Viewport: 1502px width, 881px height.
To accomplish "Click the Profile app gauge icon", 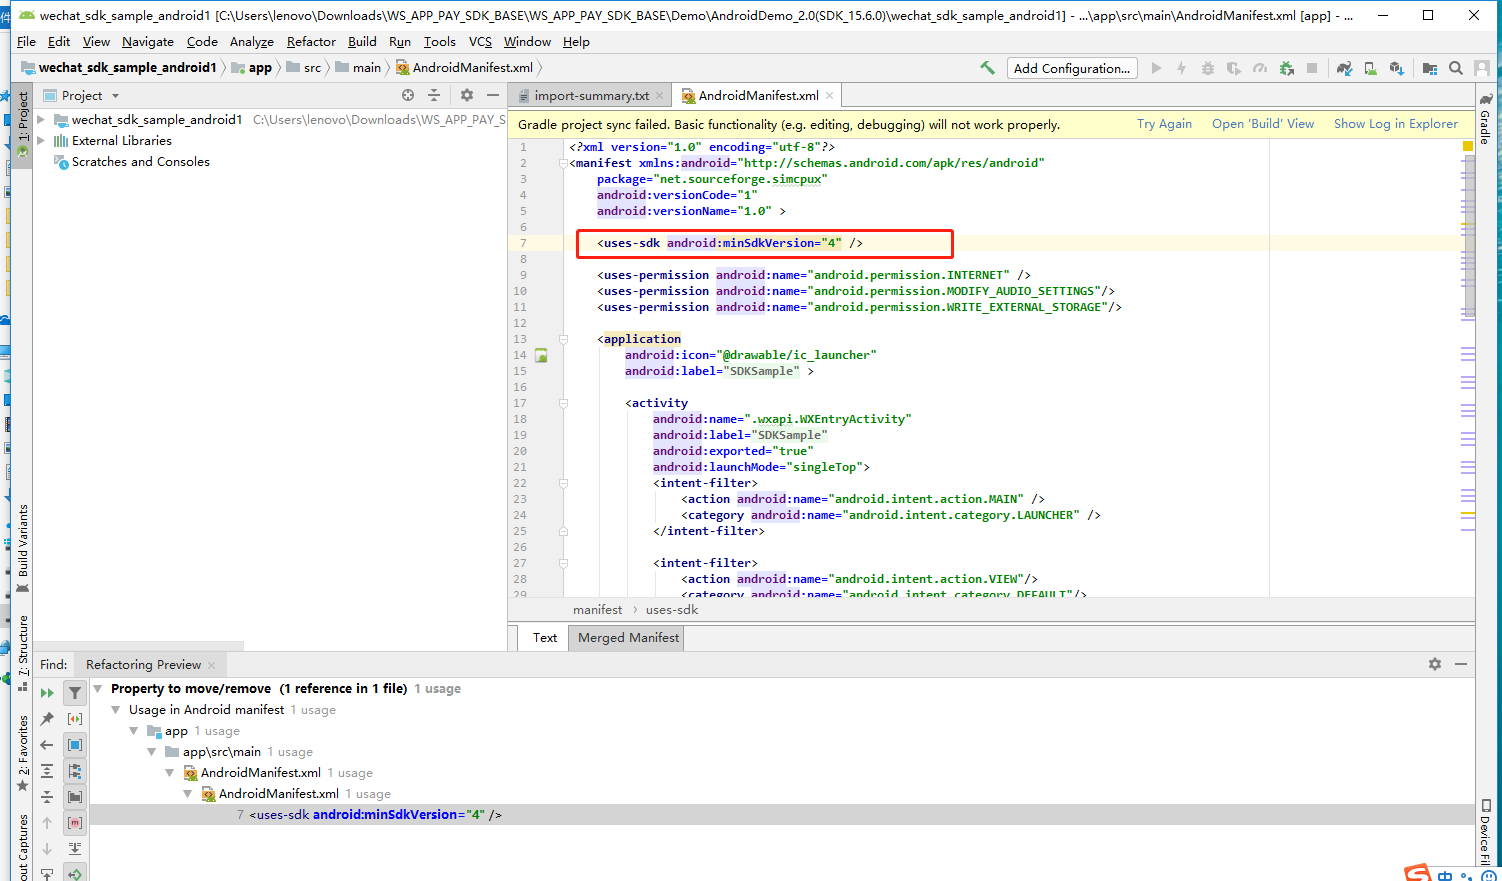I will [x=1260, y=68].
